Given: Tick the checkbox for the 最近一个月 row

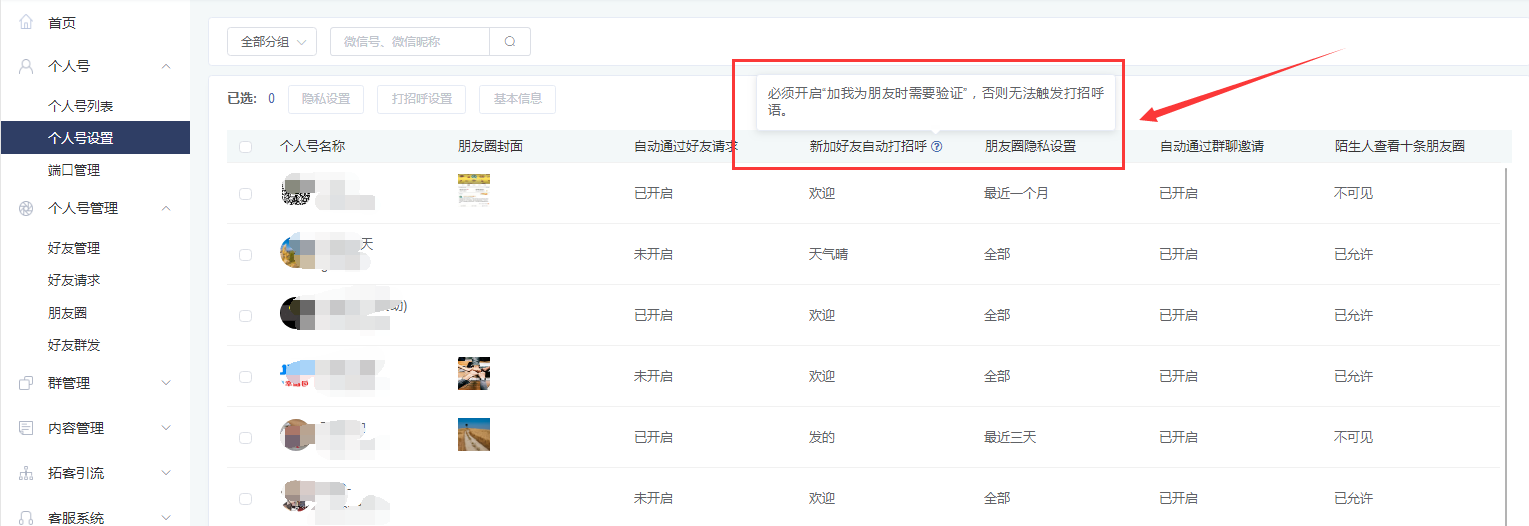Looking at the screenshot, I should (246, 194).
